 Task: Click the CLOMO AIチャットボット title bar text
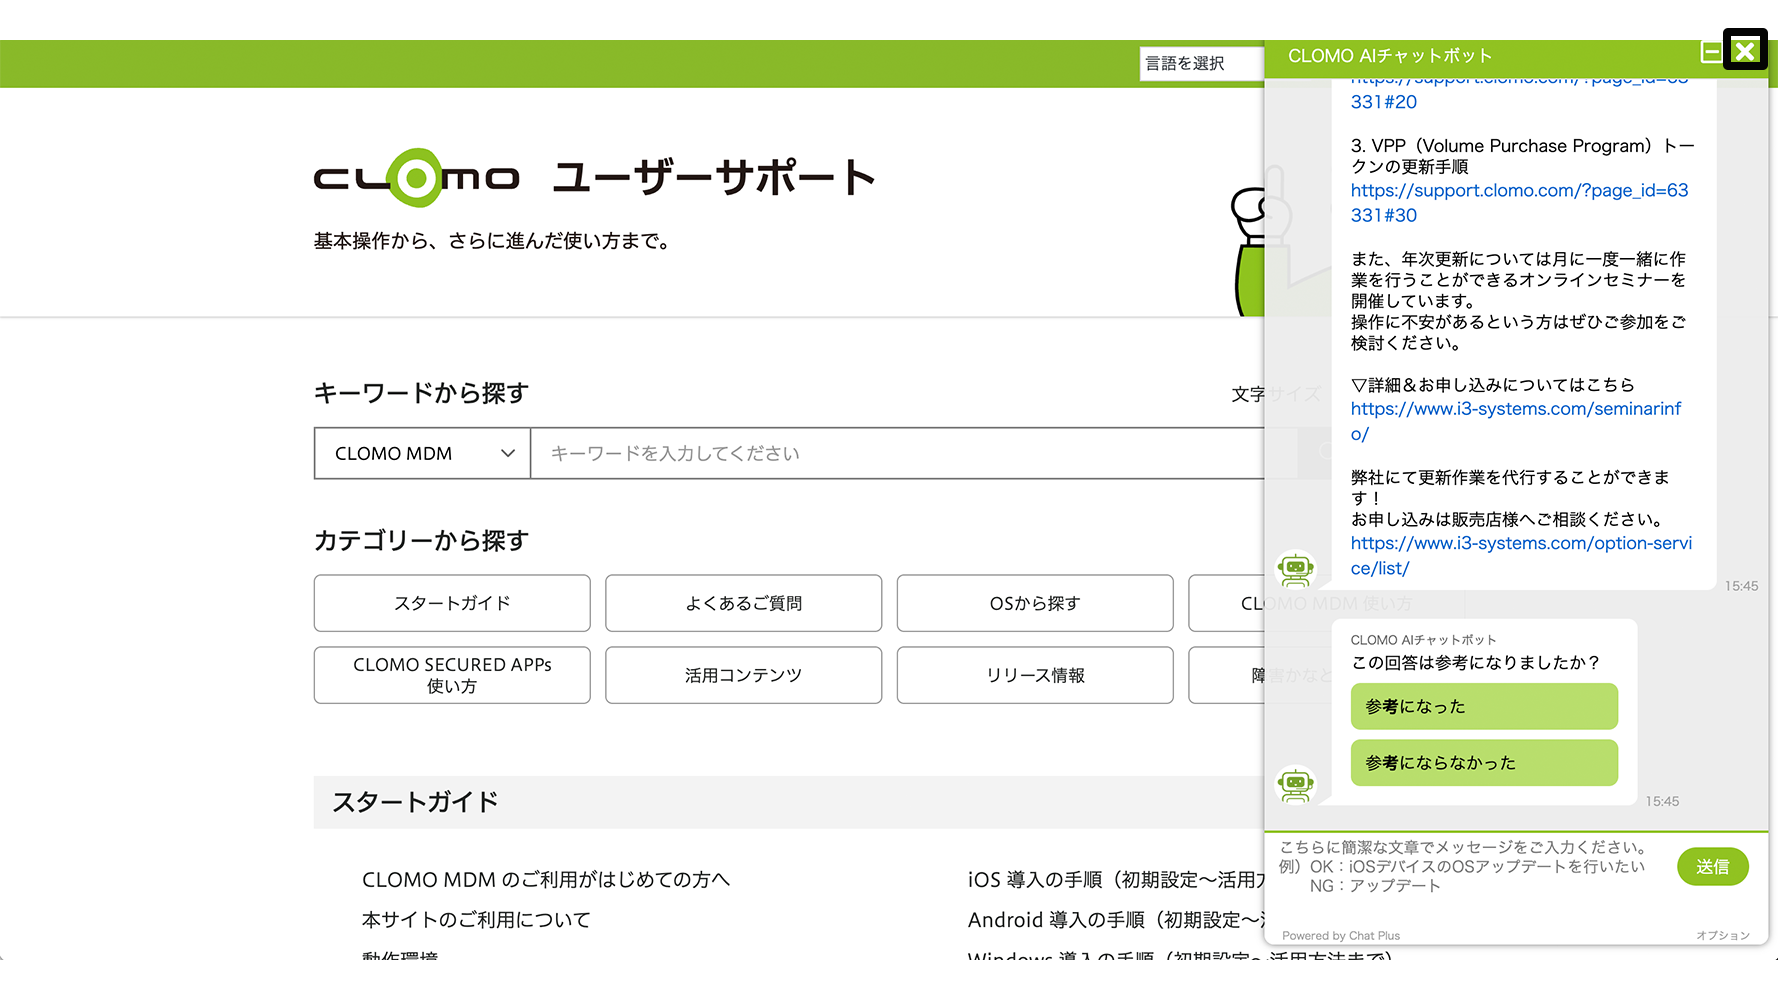1390,56
